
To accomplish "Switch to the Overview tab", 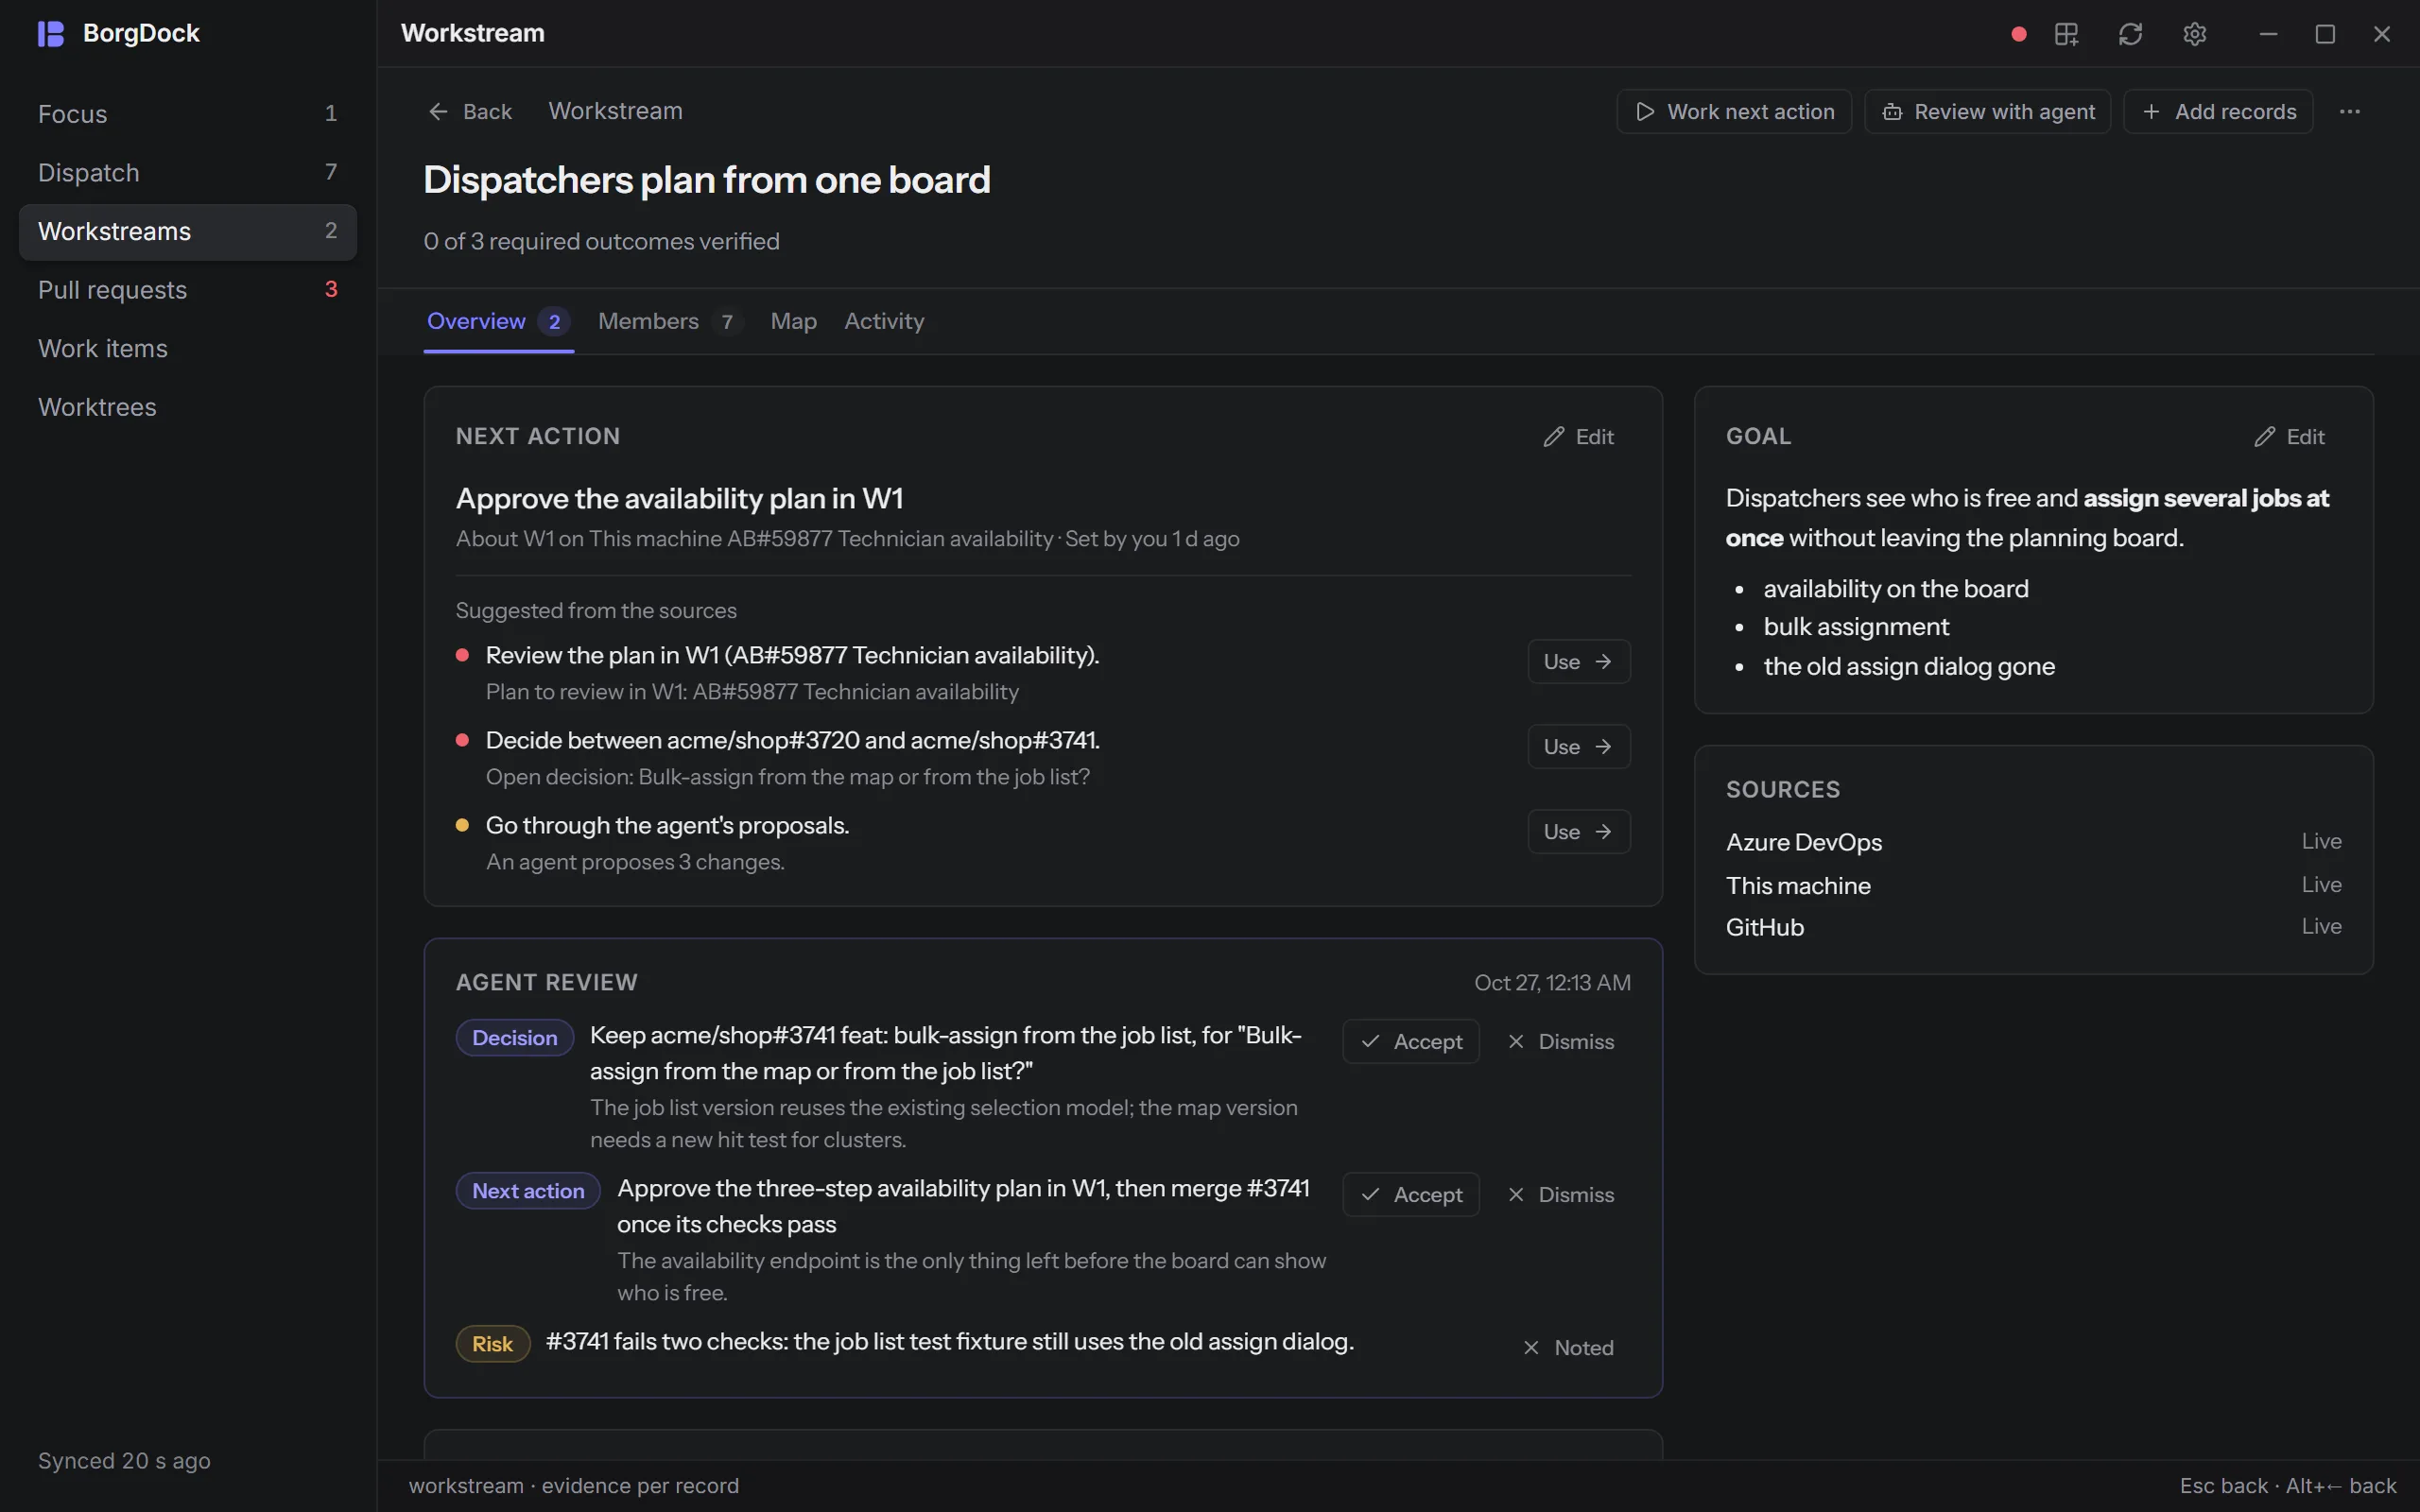I will point(498,322).
